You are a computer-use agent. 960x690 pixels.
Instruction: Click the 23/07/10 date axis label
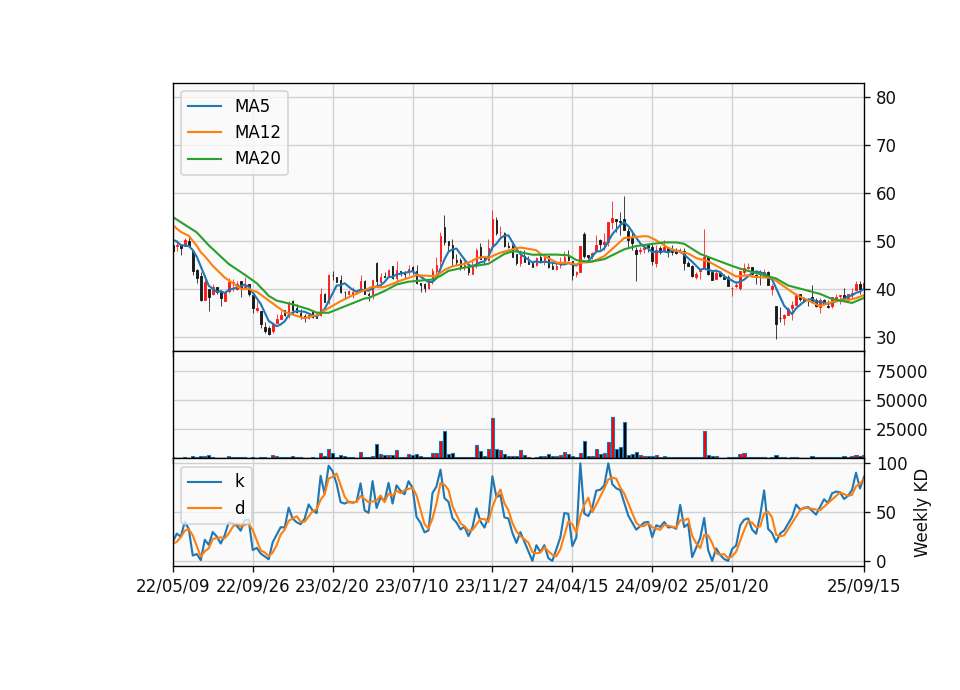pyautogui.click(x=412, y=586)
